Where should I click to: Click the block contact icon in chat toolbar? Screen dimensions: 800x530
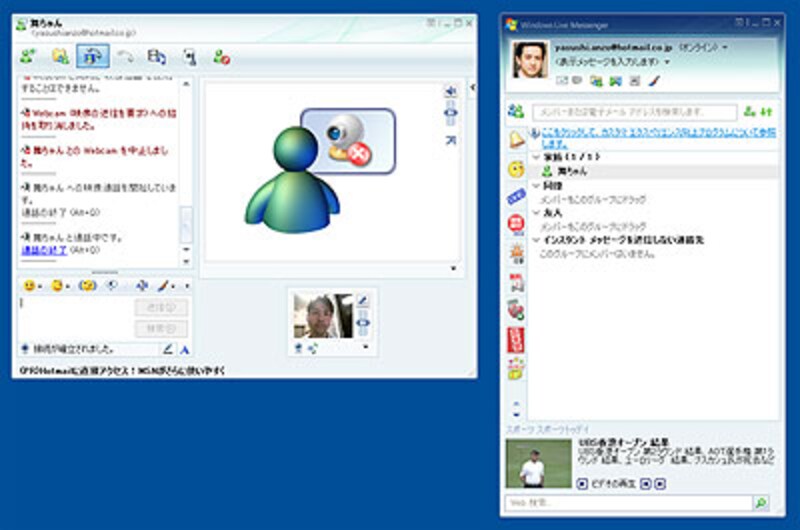(x=221, y=57)
